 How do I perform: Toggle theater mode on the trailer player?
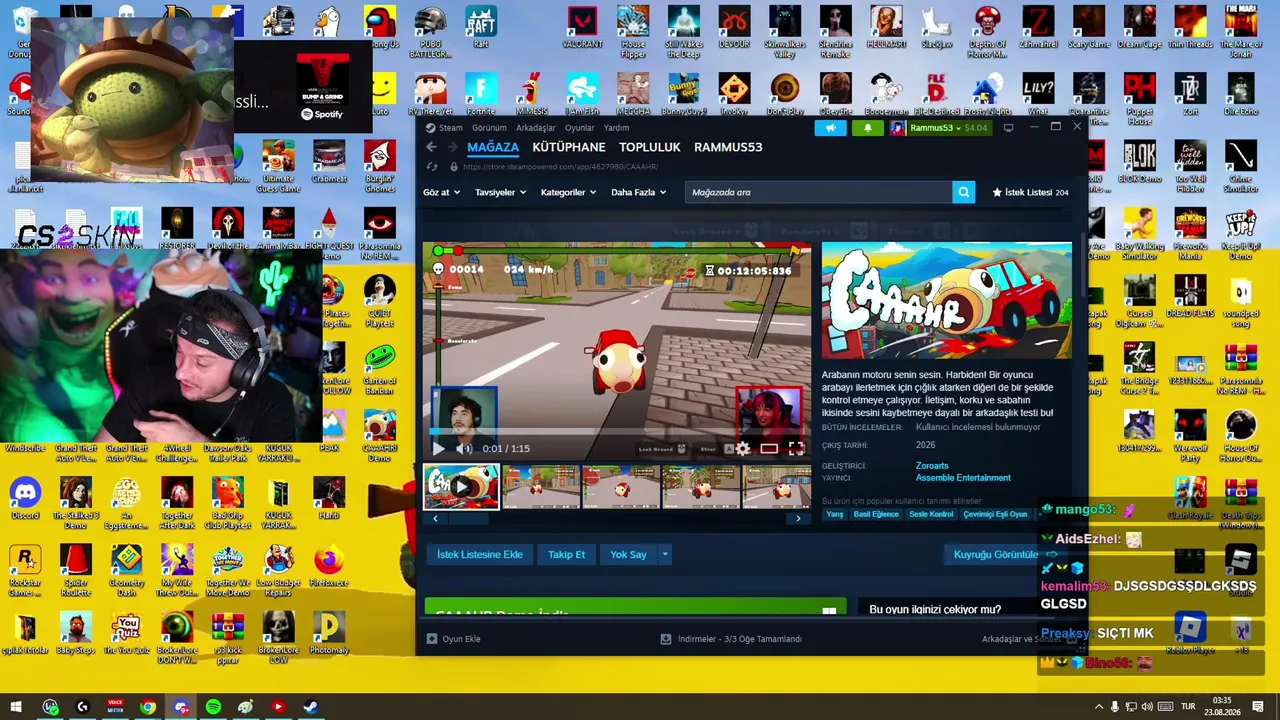point(769,449)
